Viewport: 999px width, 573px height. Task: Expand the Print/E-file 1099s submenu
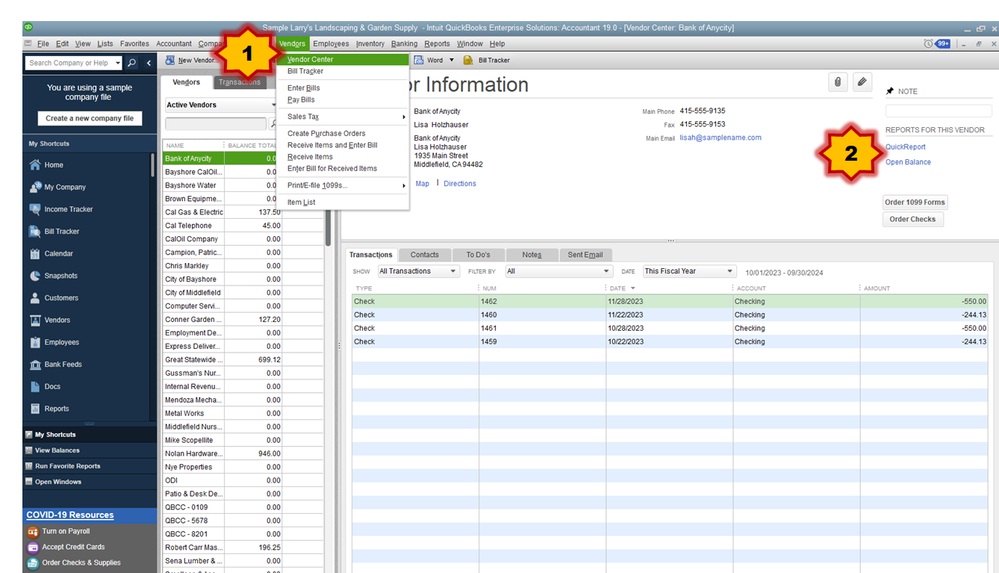pos(343,185)
